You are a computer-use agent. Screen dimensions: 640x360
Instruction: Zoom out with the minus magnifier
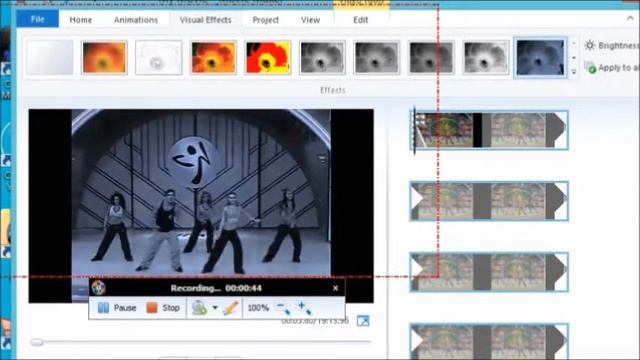tap(283, 308)
